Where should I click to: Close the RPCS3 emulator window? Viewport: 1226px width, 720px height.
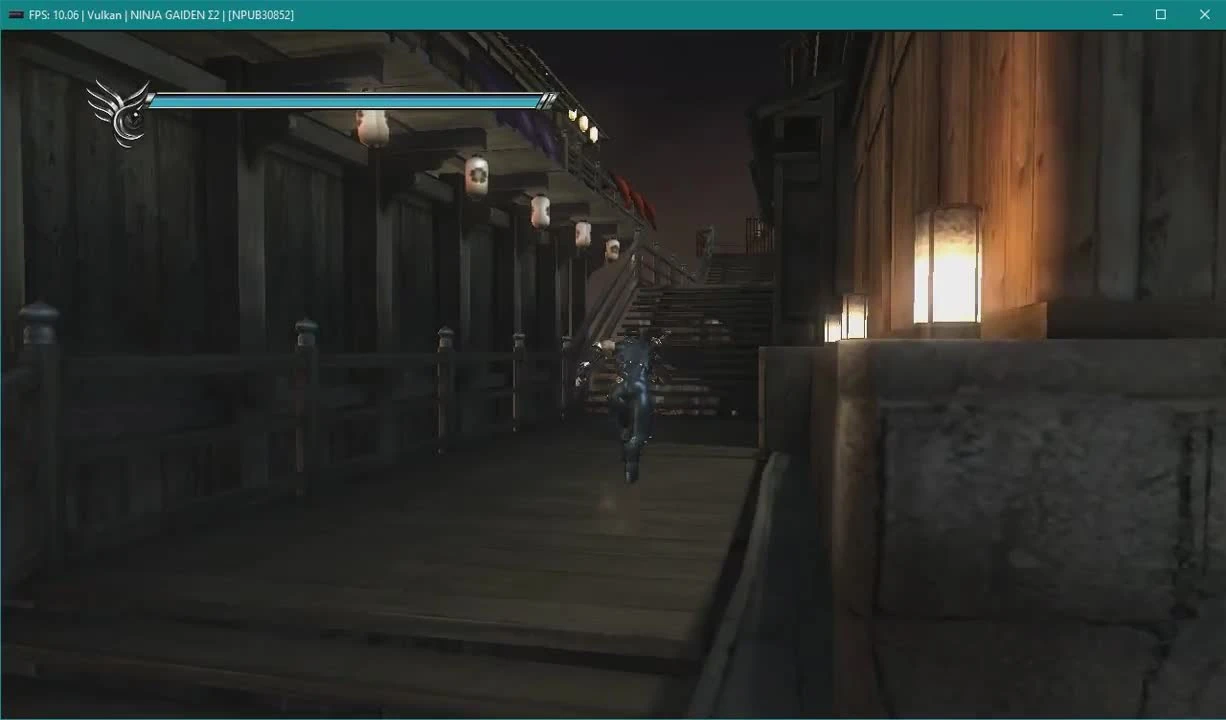(x=1204, y=14)
